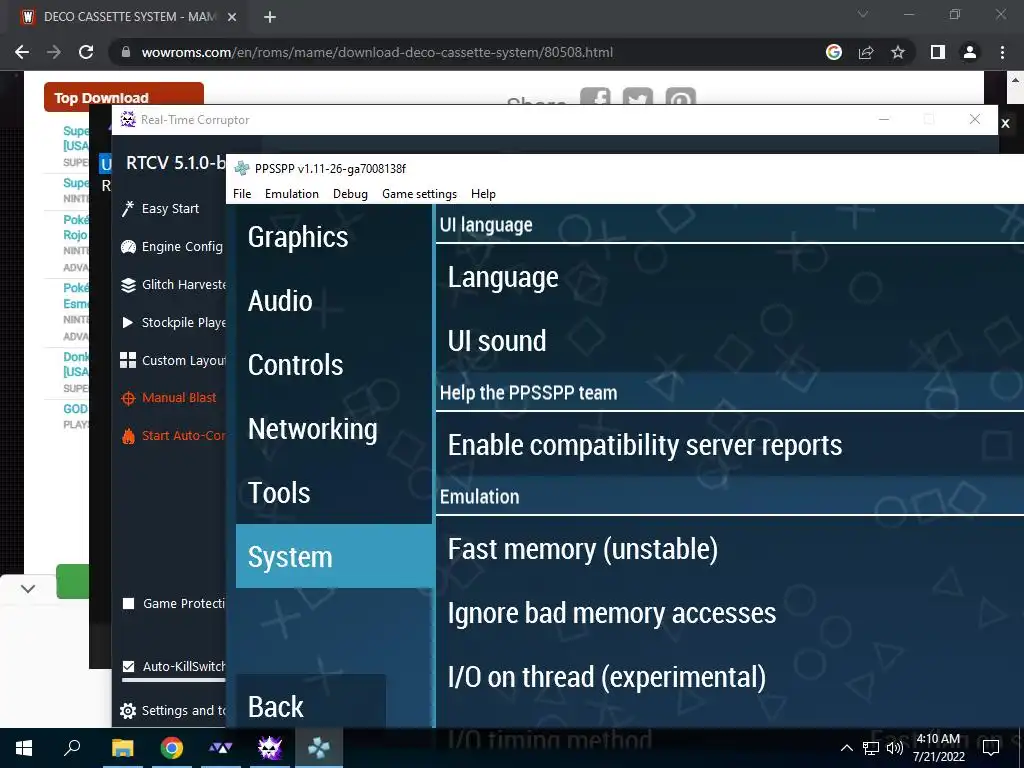
Task: Show hidden system tray icons
Action: click(846, 748)
